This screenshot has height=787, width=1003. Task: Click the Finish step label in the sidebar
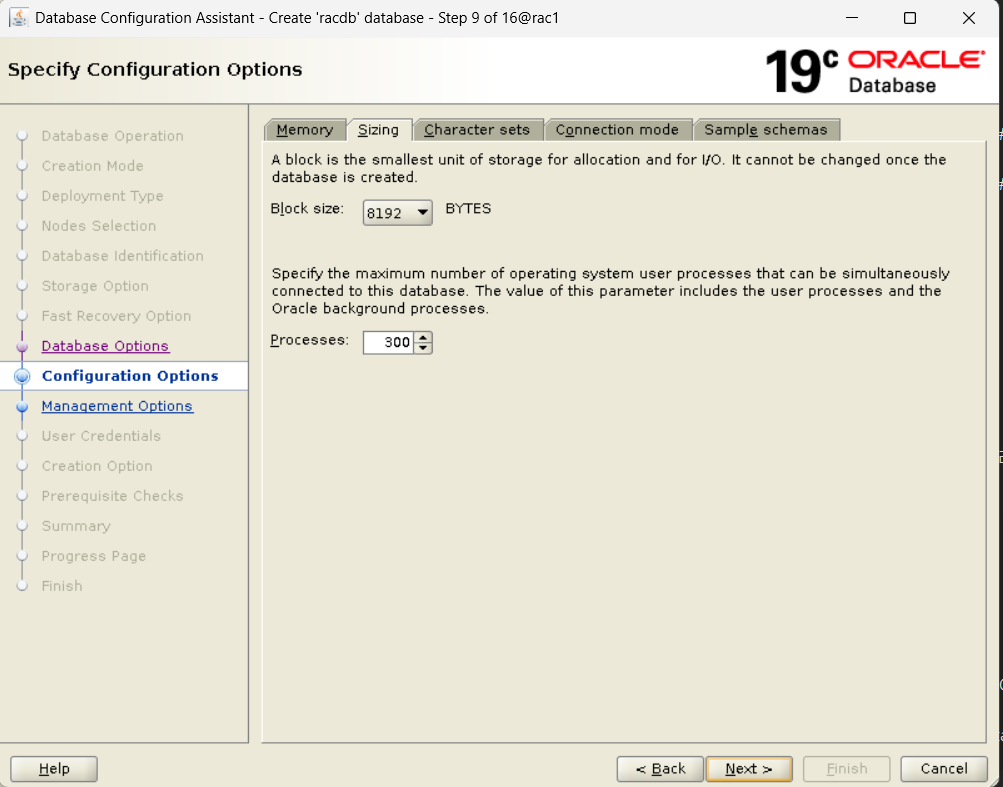(62, 586)
